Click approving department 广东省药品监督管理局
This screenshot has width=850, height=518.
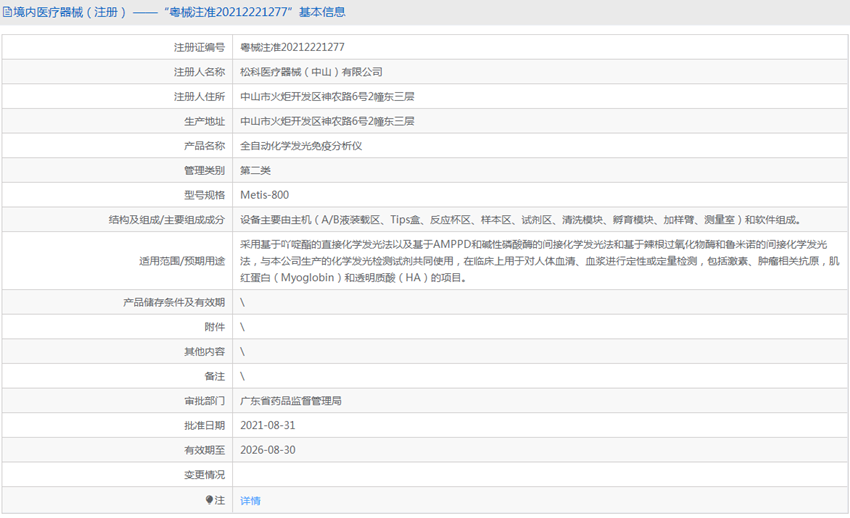click(291, 401)
